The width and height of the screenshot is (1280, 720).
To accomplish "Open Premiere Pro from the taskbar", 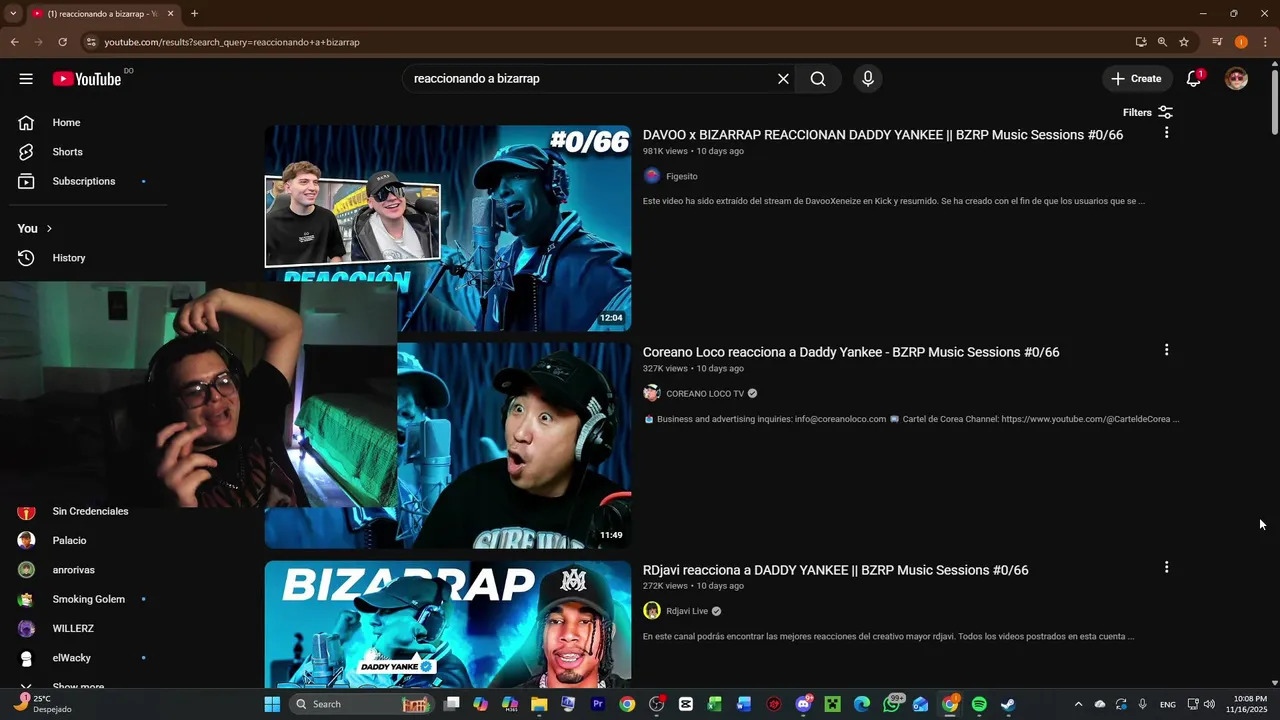I will coord(598,704).
